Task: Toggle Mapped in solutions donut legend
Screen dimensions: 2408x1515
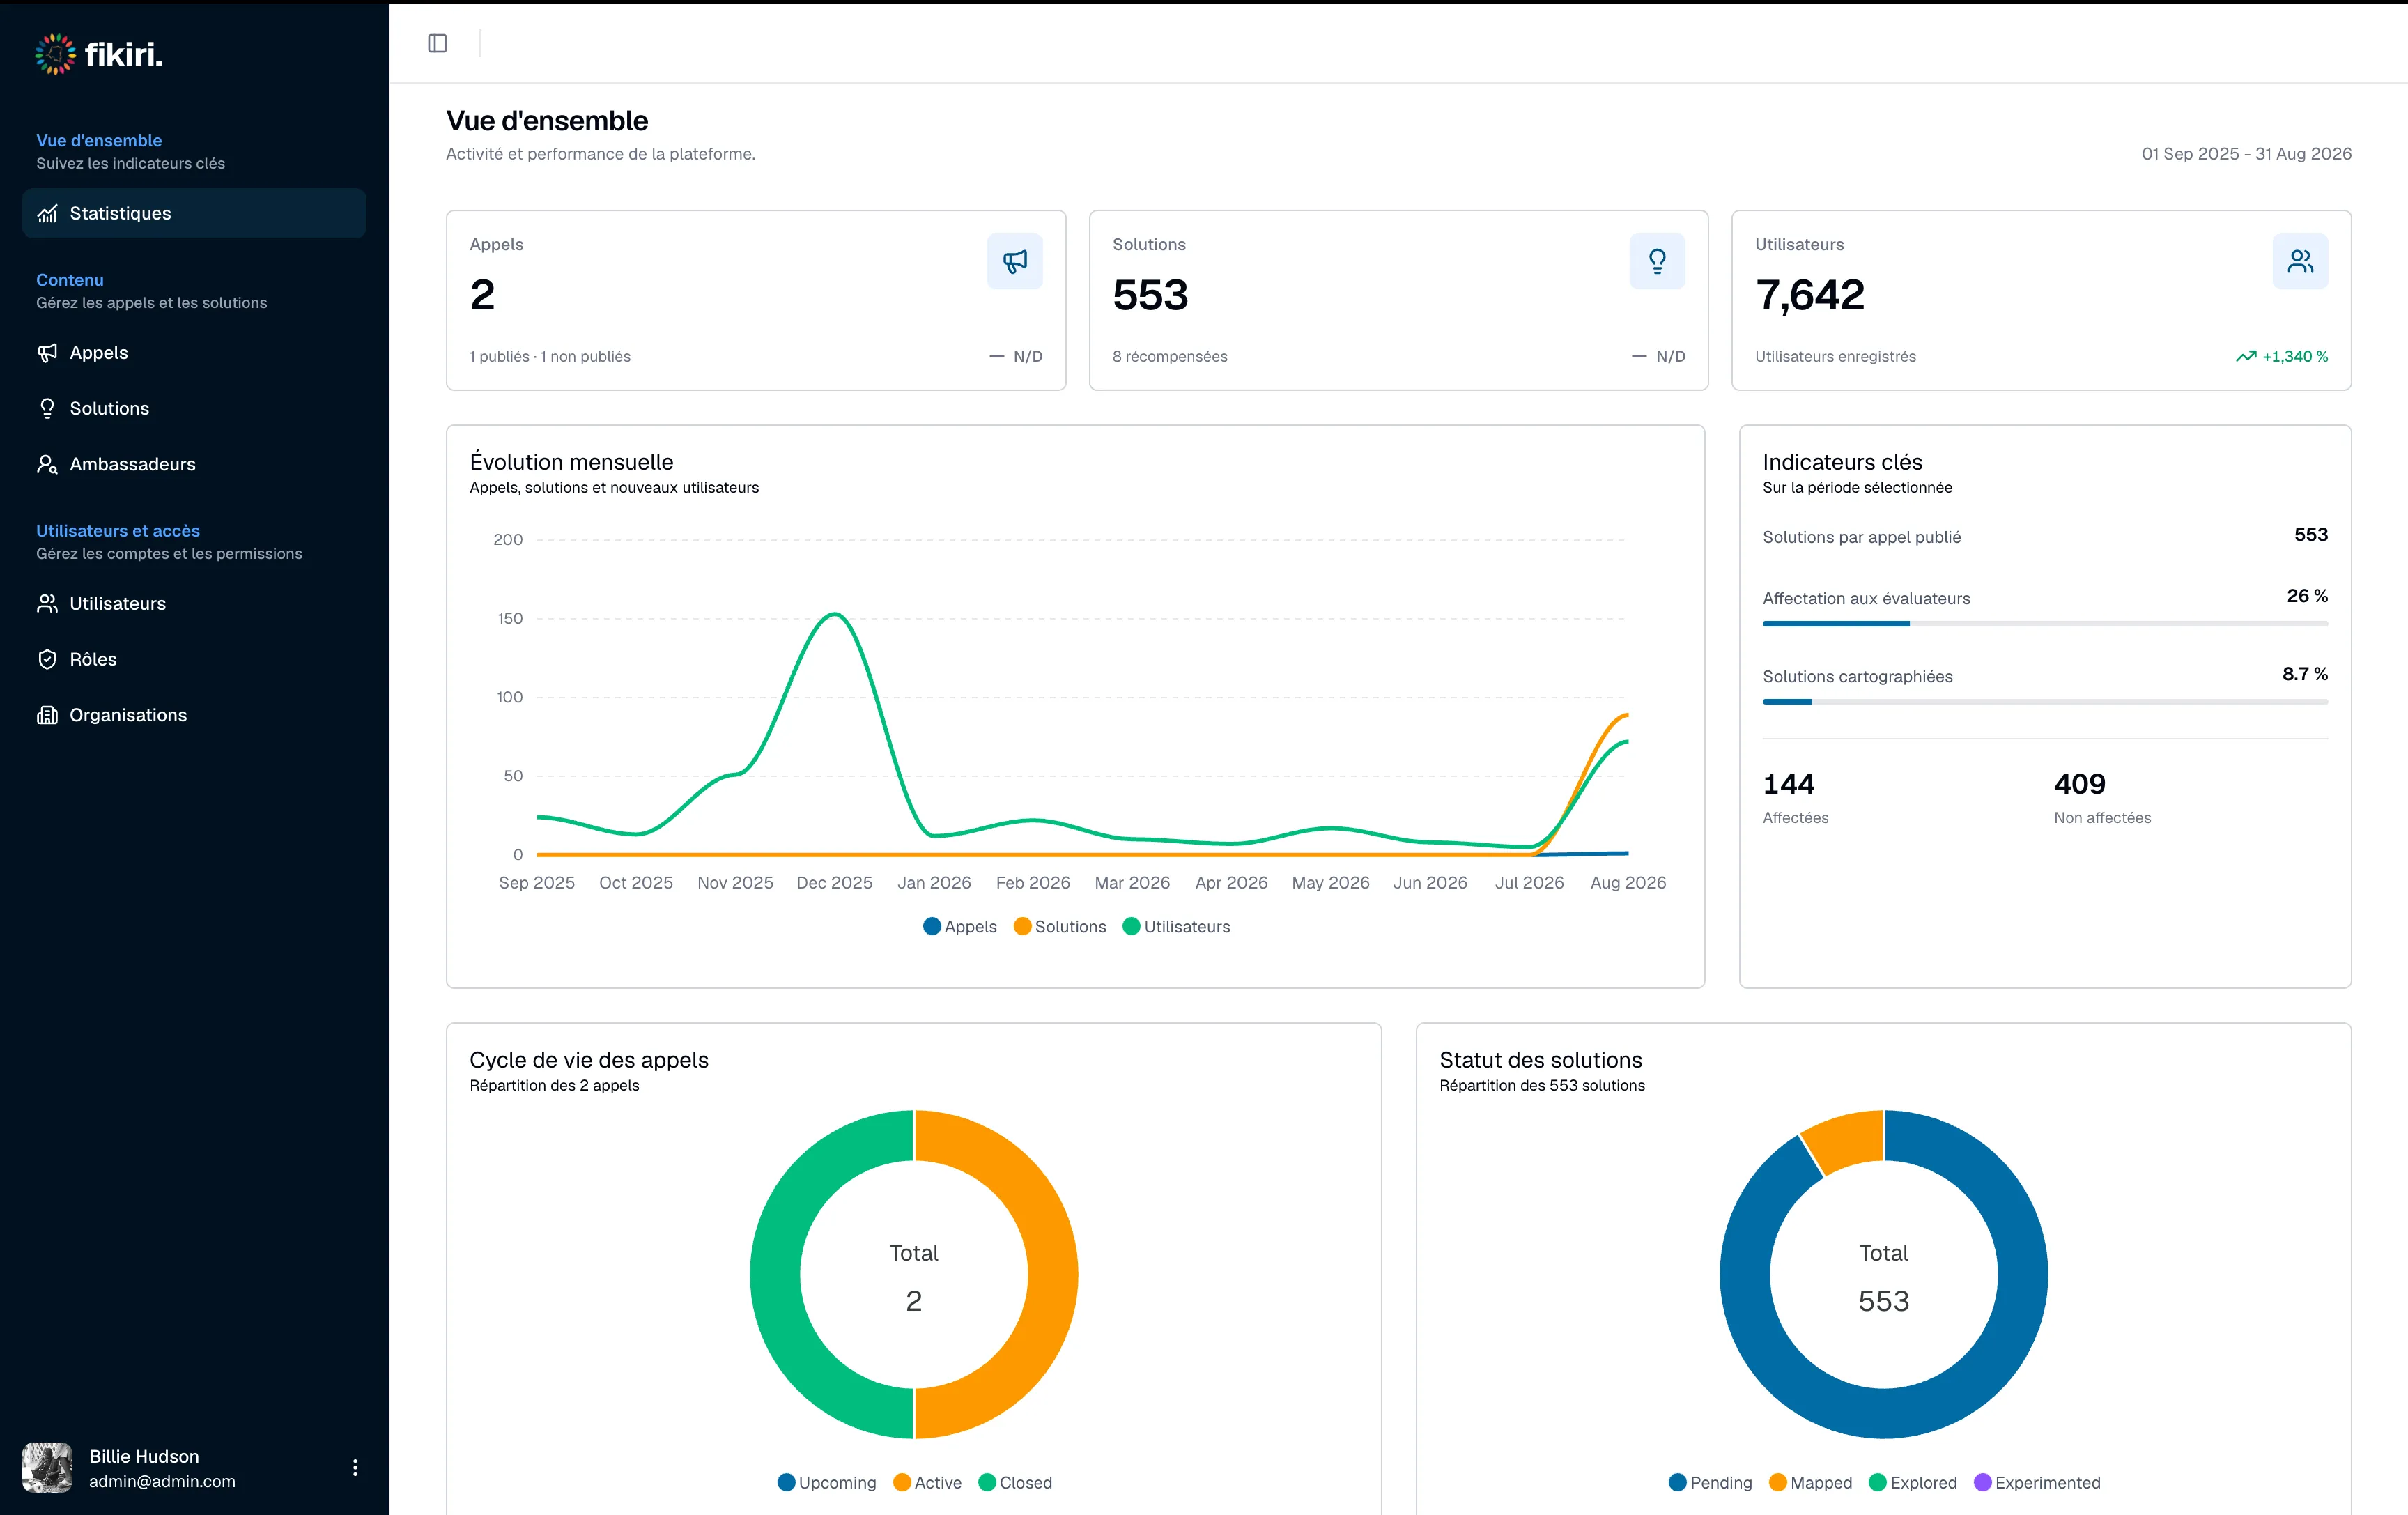Action: [x=1810, y=1482]
